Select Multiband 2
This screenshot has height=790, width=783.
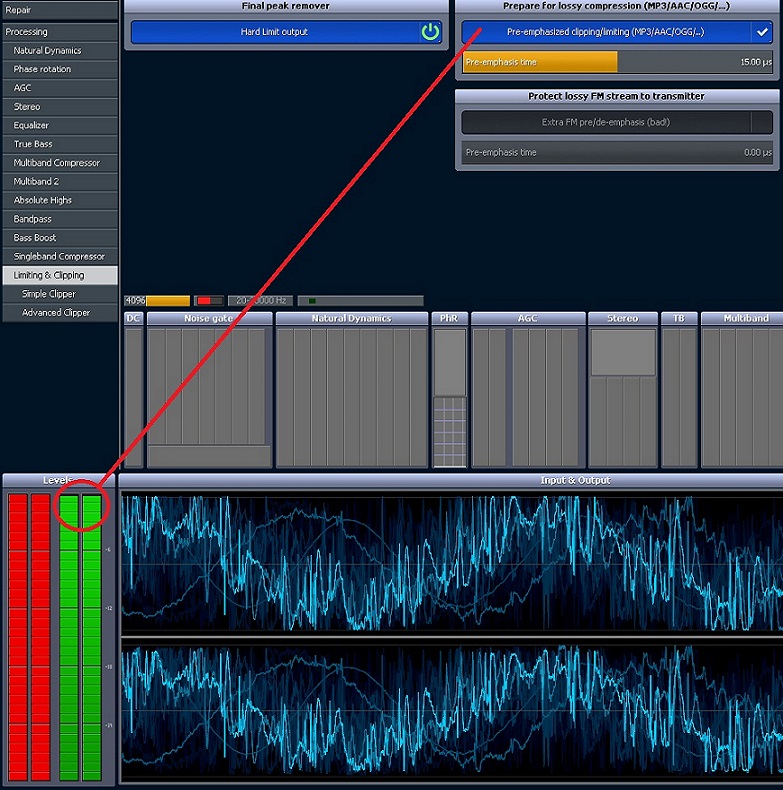point(60,181)
